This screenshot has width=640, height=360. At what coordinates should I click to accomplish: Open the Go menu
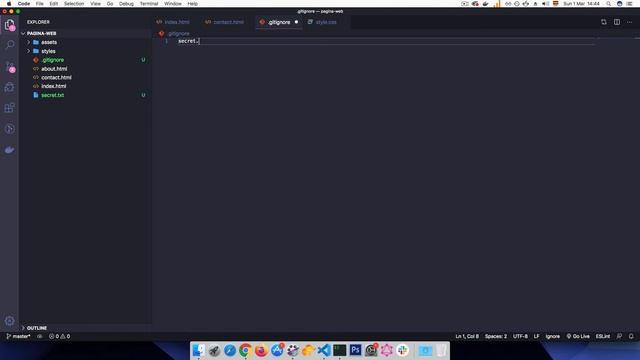(x=110, y=4)
